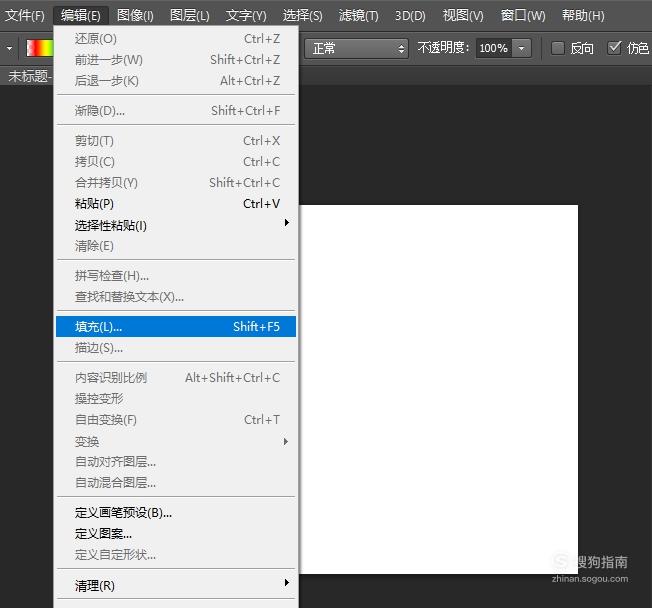
Task: Click 清除(E) menu entry
Action: pos(176,246)
